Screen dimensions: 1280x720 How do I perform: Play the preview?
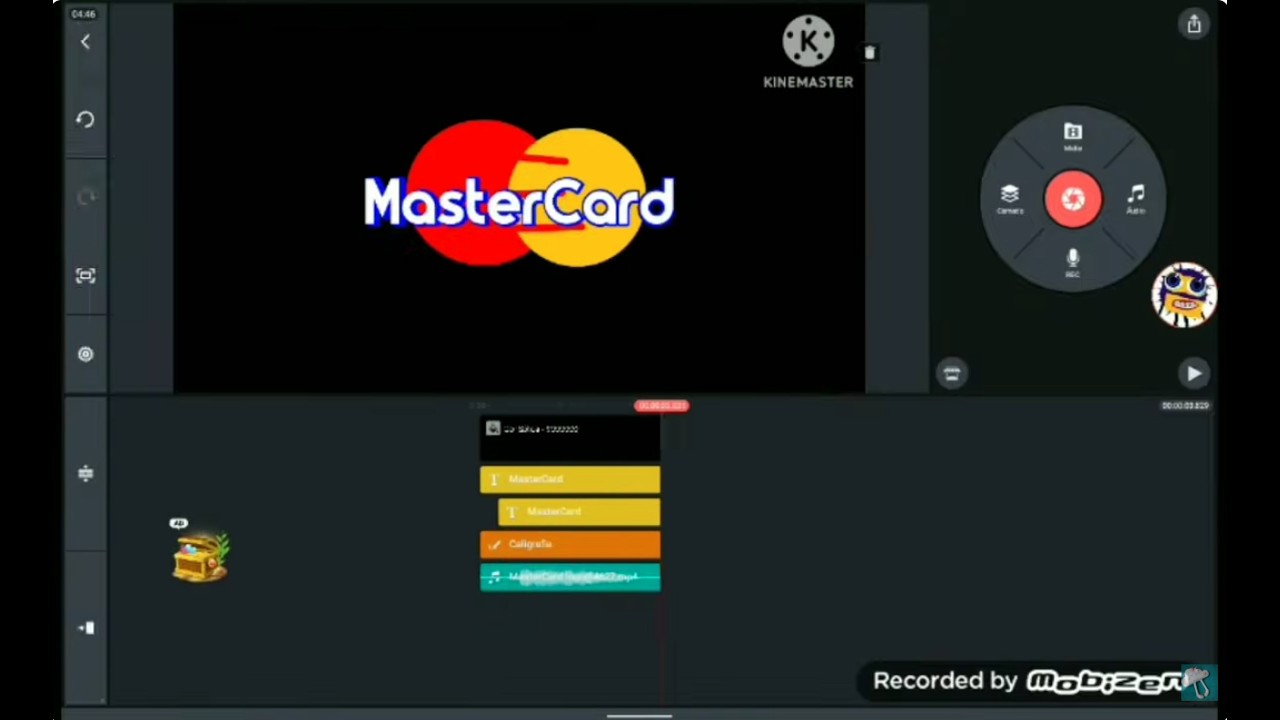tap(1193, 373)
